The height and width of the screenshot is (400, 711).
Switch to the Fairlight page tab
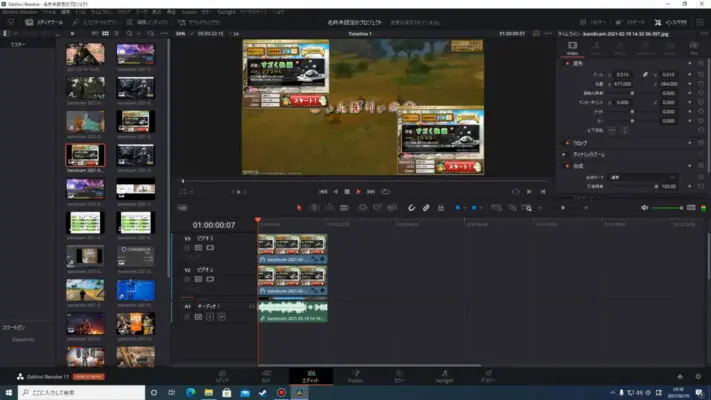[x=444, y=376]
